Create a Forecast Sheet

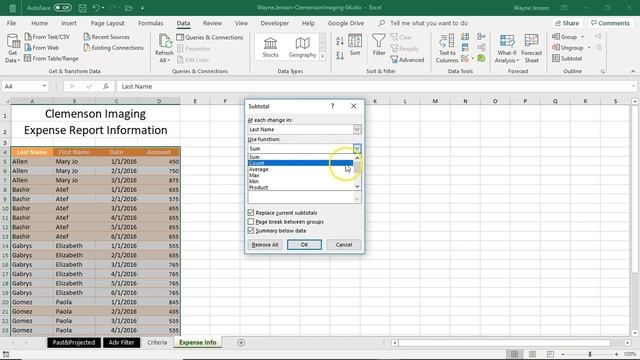point(531,49)
